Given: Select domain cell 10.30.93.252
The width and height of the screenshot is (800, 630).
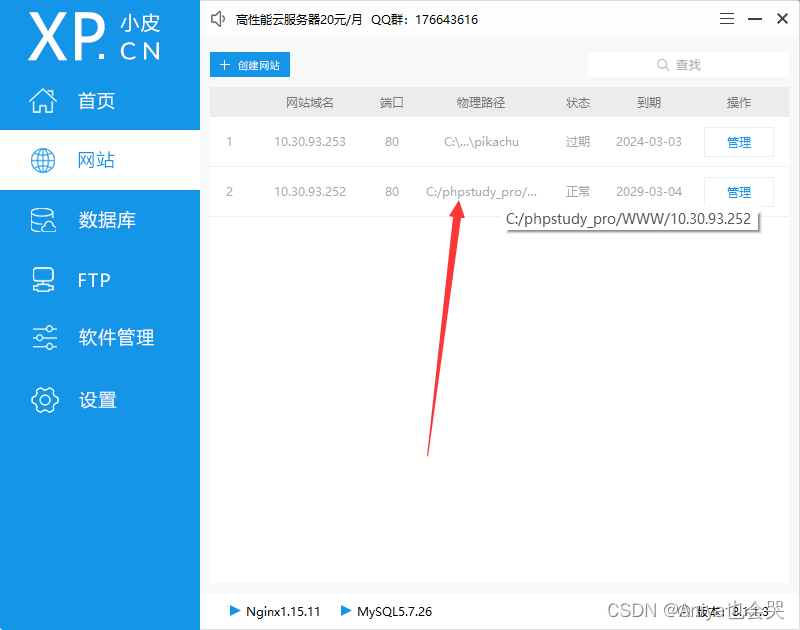Looking at the screenshot, I should [310, 191].
